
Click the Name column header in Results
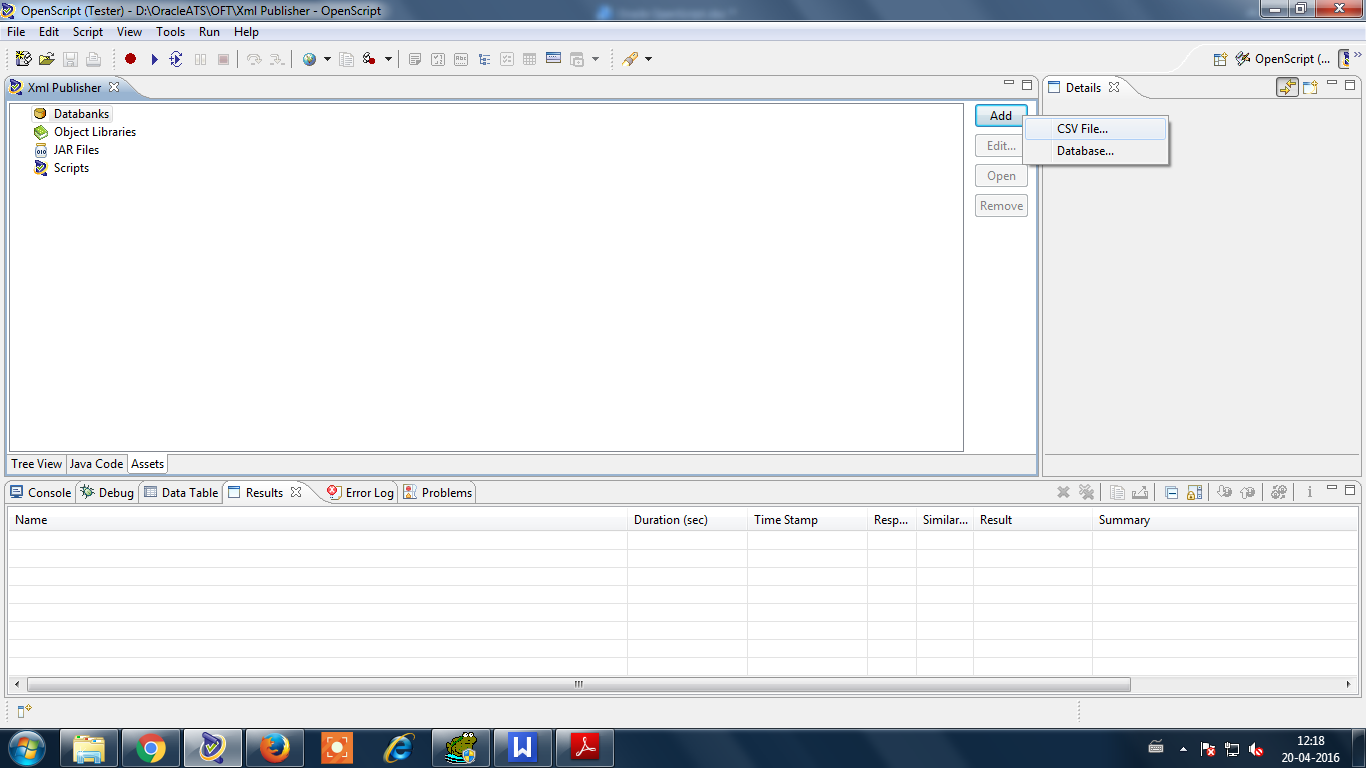click(x=318, y=520)
